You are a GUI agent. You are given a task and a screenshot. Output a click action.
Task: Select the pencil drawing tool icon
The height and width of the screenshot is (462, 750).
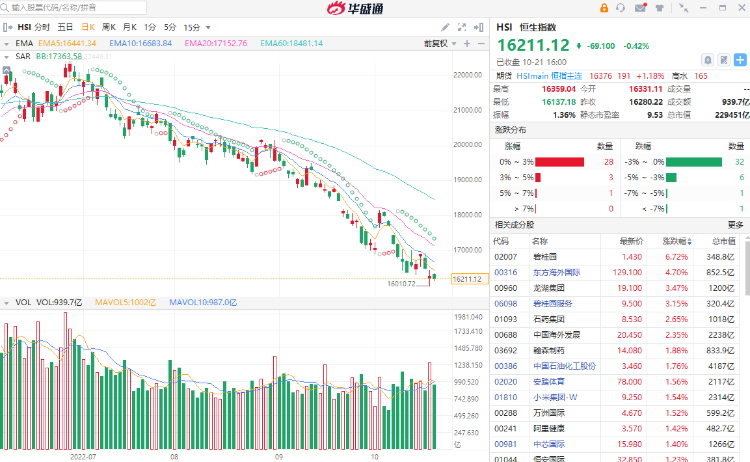pyautogui.click(x=445, y=27)
